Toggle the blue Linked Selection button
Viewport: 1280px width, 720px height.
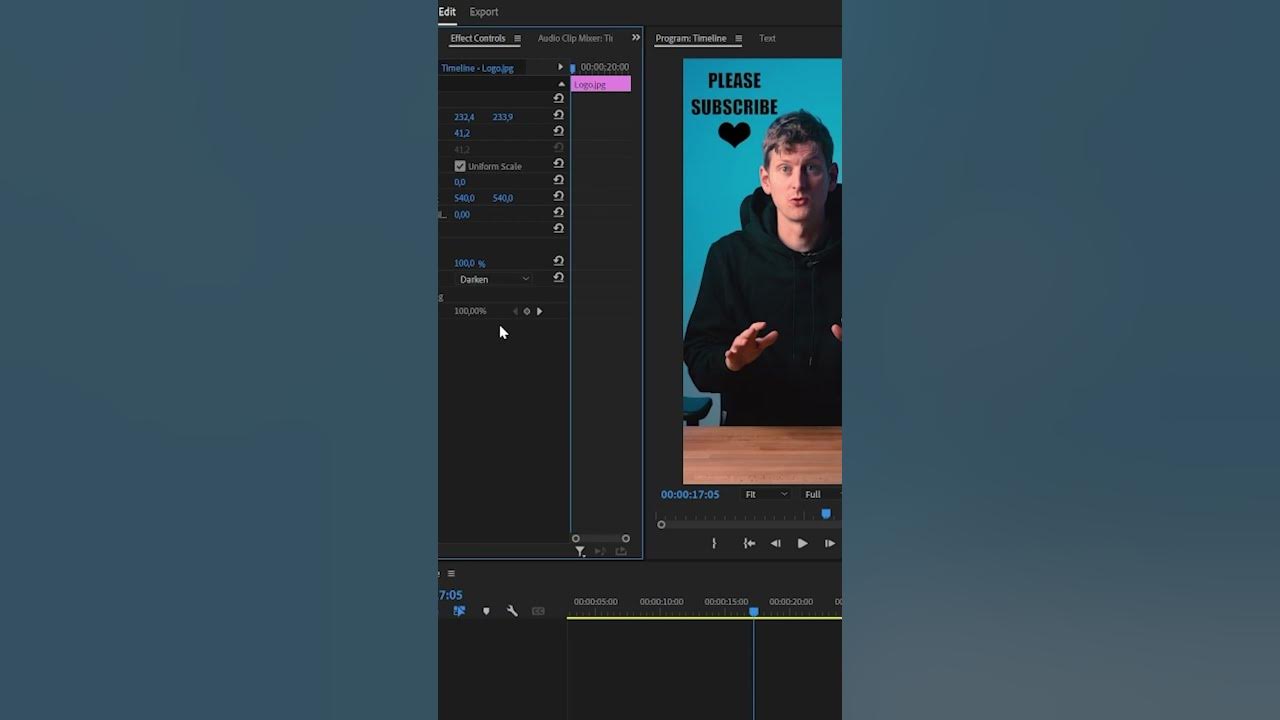coord(459,611)
